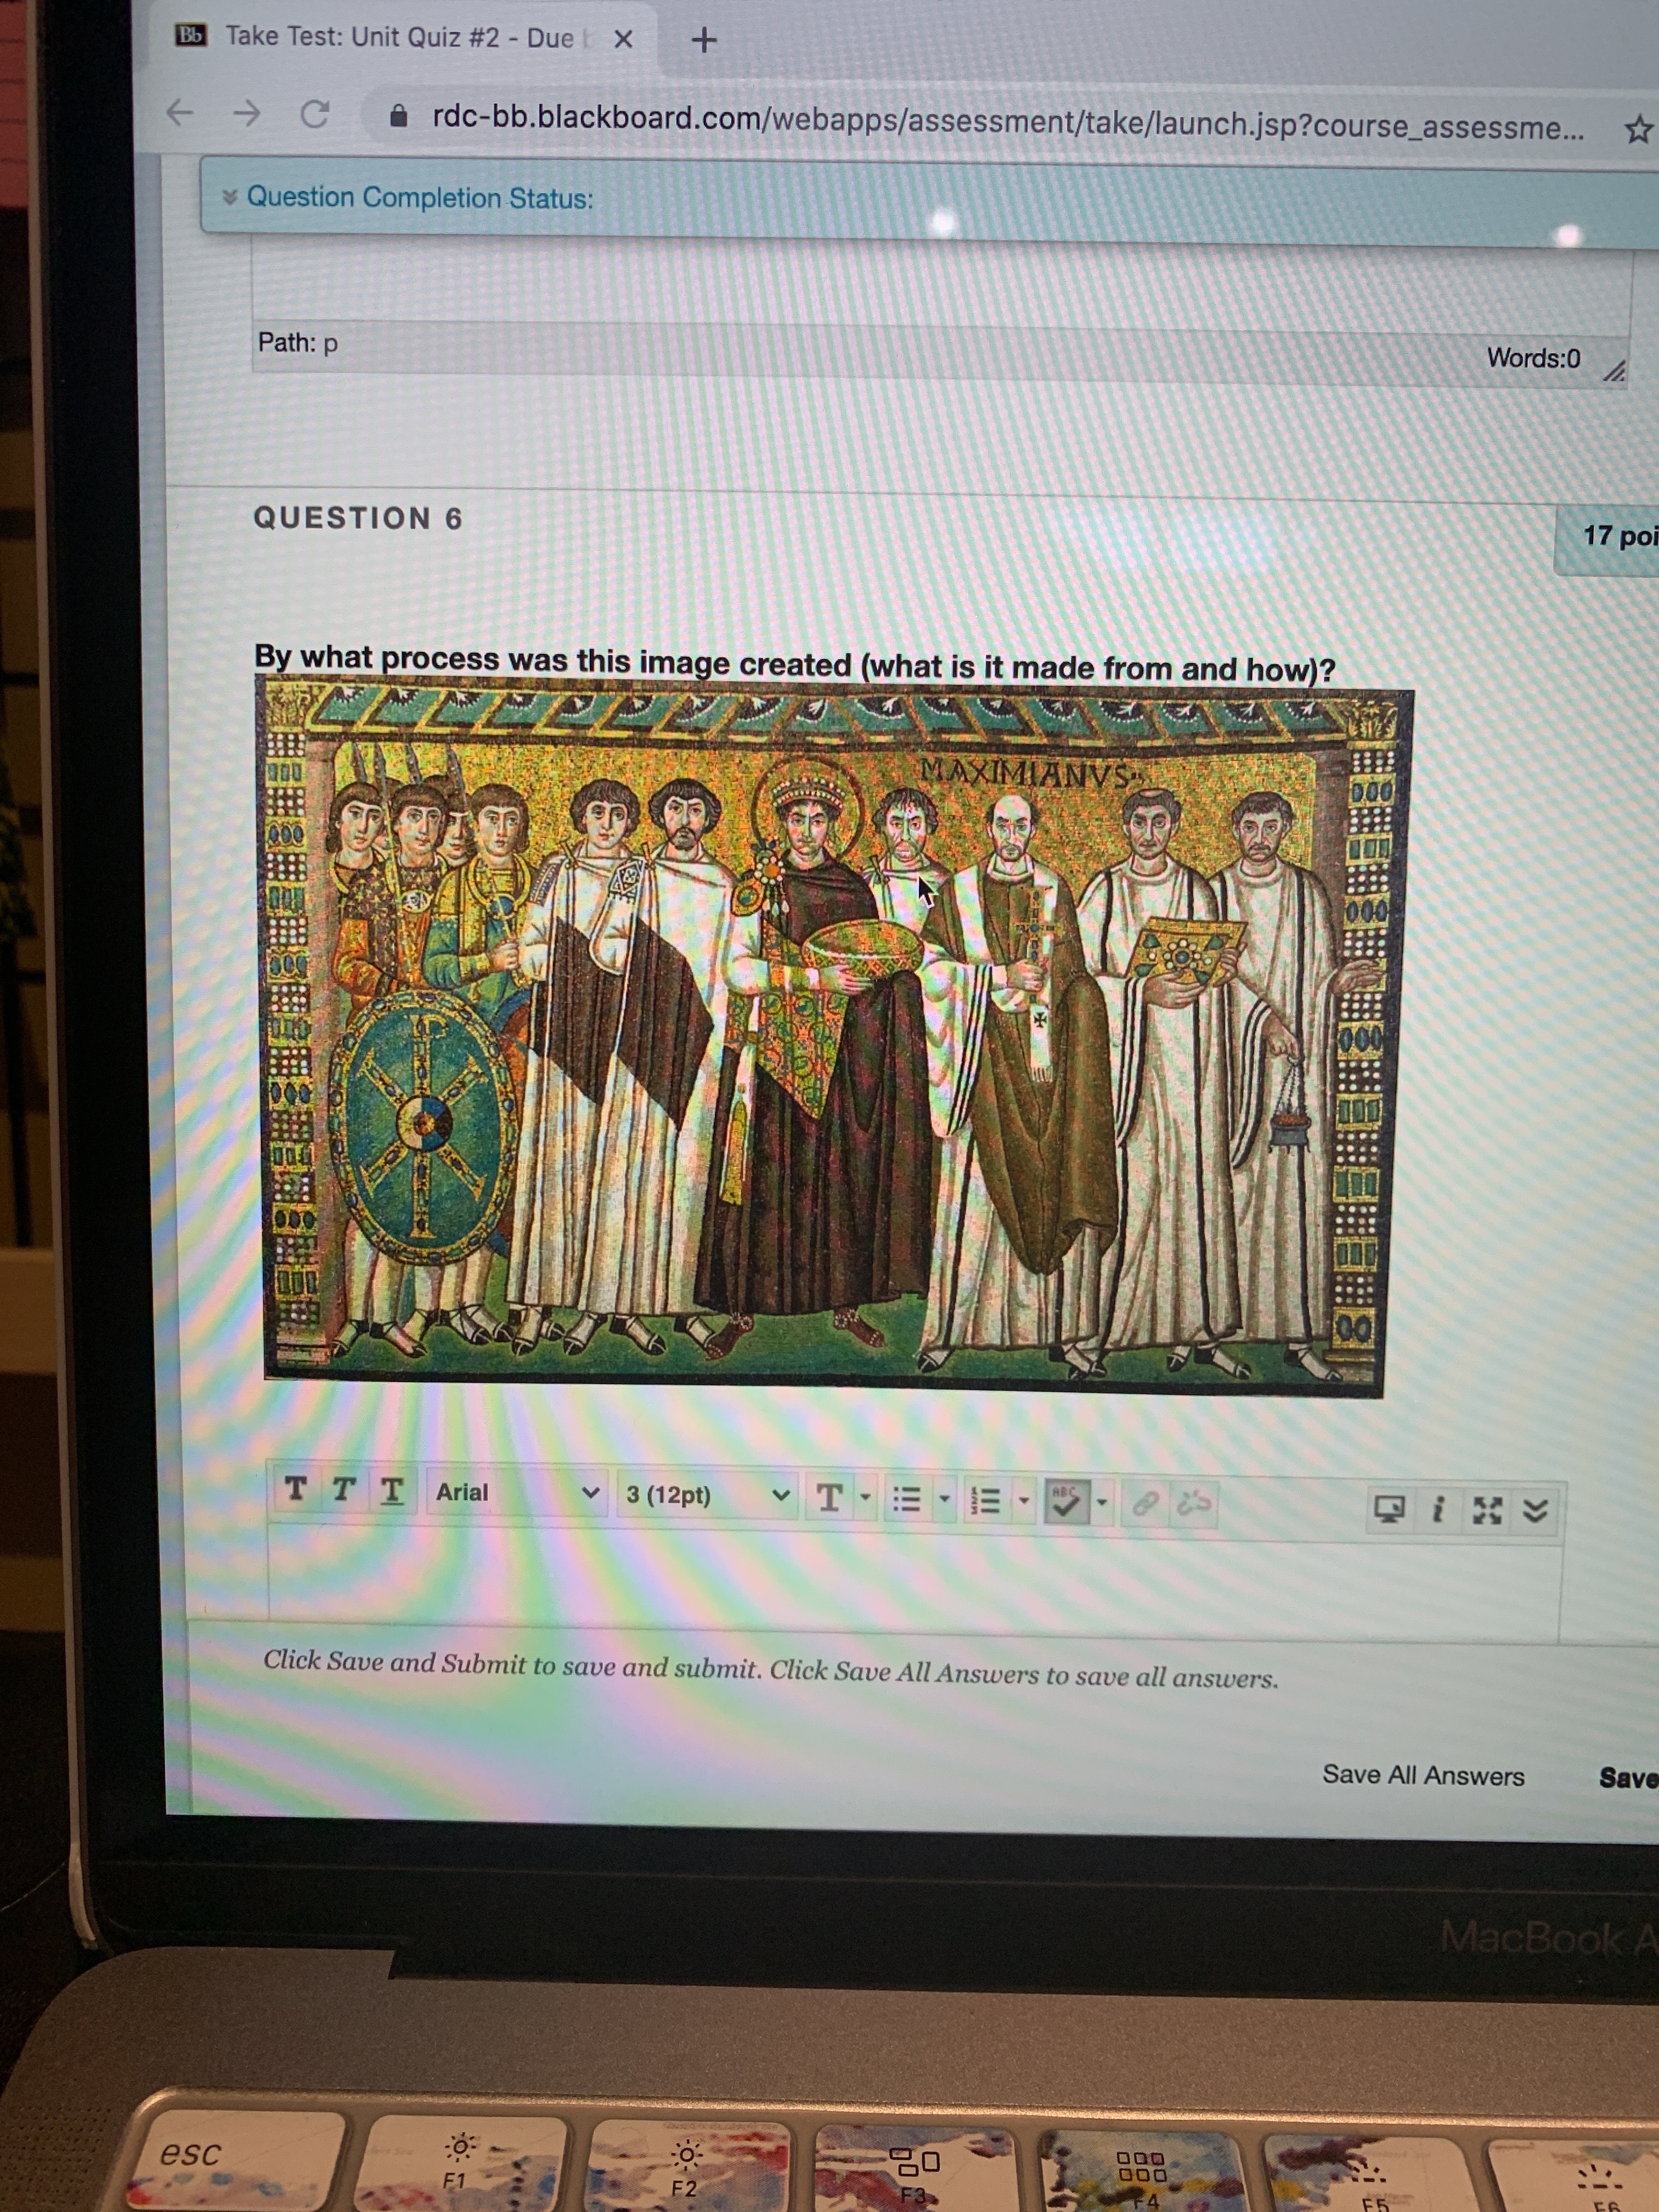Click the Blackboard Bb favicon on tab
Screen dimensions: 1659x2212
tap(190, 35)
